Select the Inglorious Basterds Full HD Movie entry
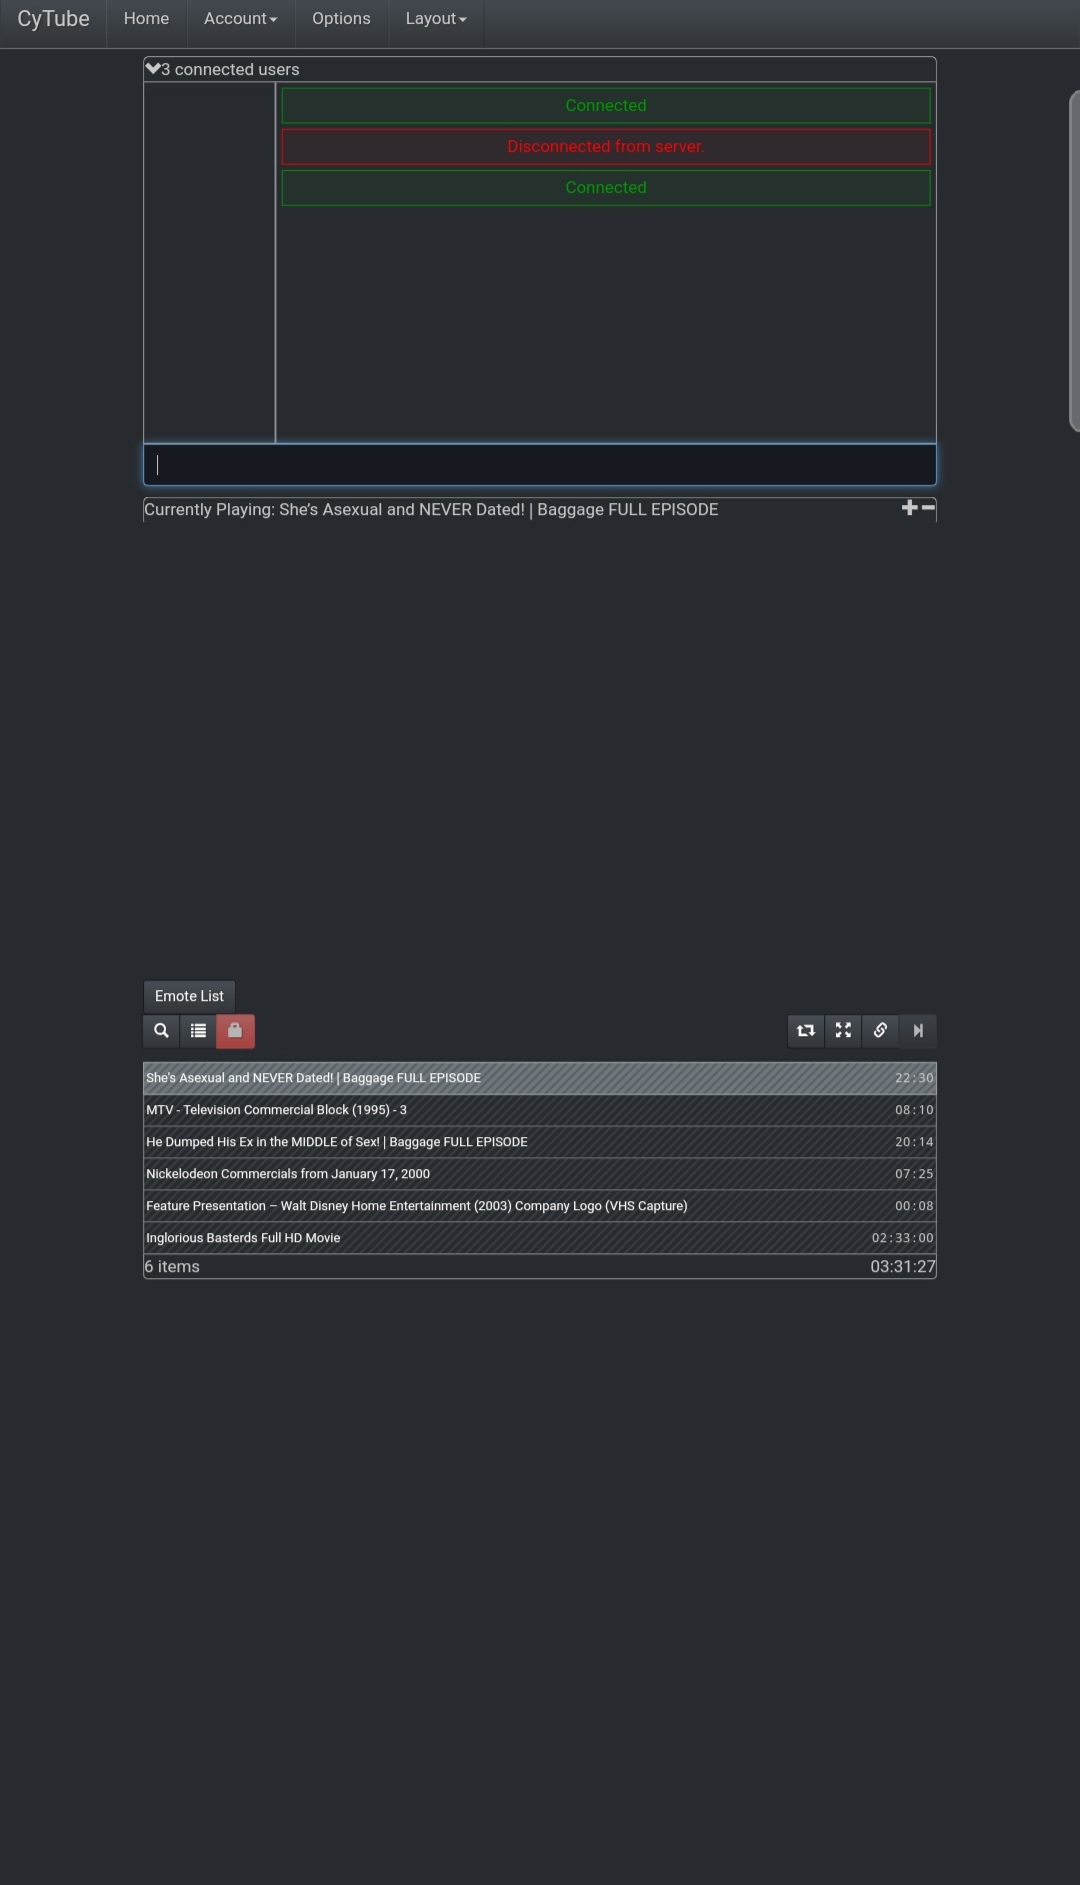The image size is (1080, 1885). coord(540,1238)
